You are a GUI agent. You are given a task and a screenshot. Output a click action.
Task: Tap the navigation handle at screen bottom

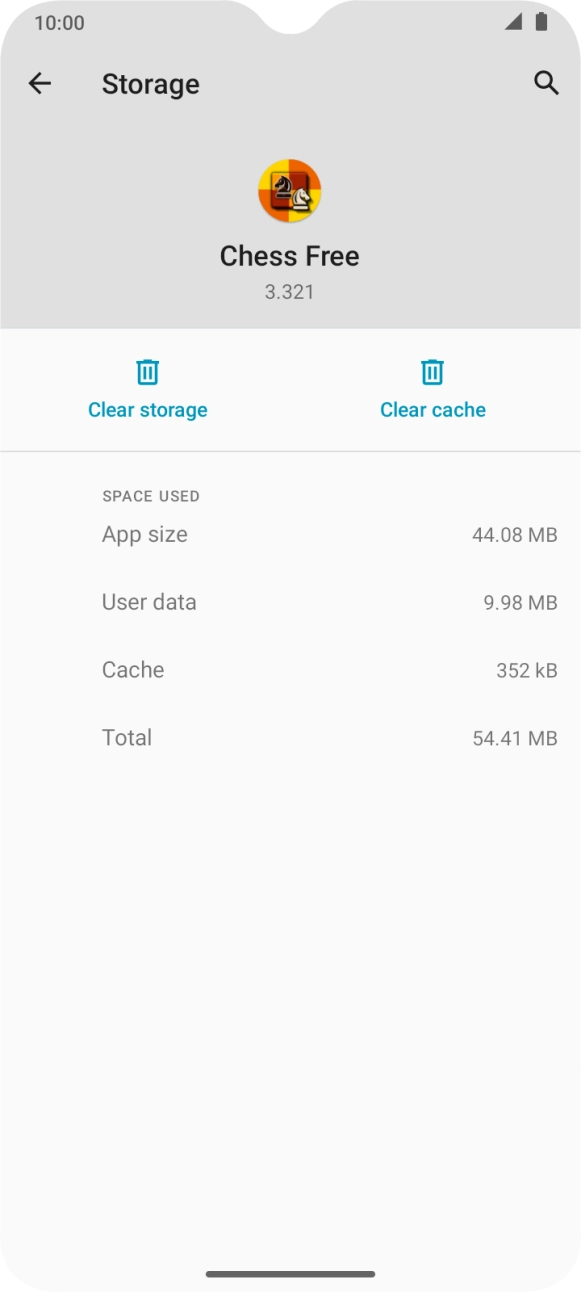point(290,1274)
